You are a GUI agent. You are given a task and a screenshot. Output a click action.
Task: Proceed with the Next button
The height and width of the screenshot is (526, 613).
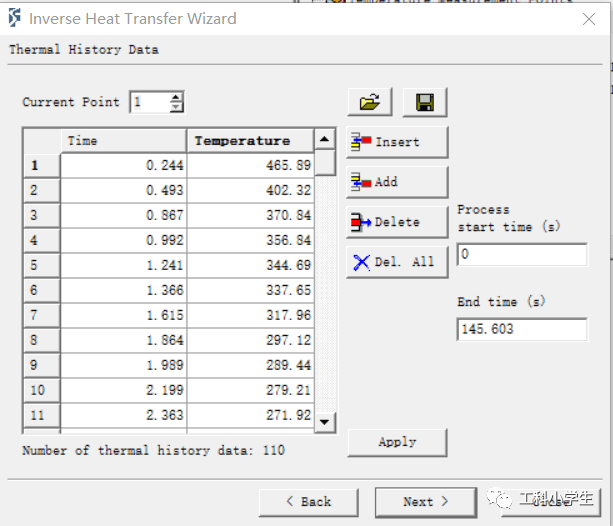pos(426,502)
